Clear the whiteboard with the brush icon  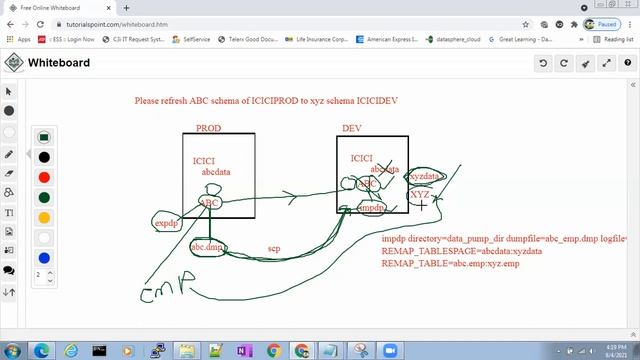pos(585,63)
